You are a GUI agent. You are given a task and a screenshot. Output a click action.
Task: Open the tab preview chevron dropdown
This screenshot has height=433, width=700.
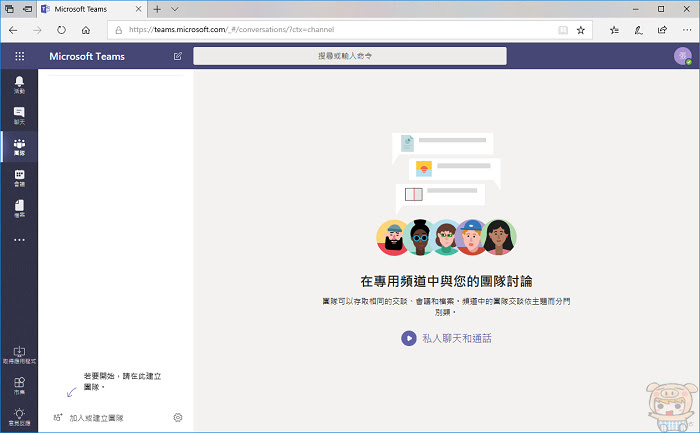175,9
